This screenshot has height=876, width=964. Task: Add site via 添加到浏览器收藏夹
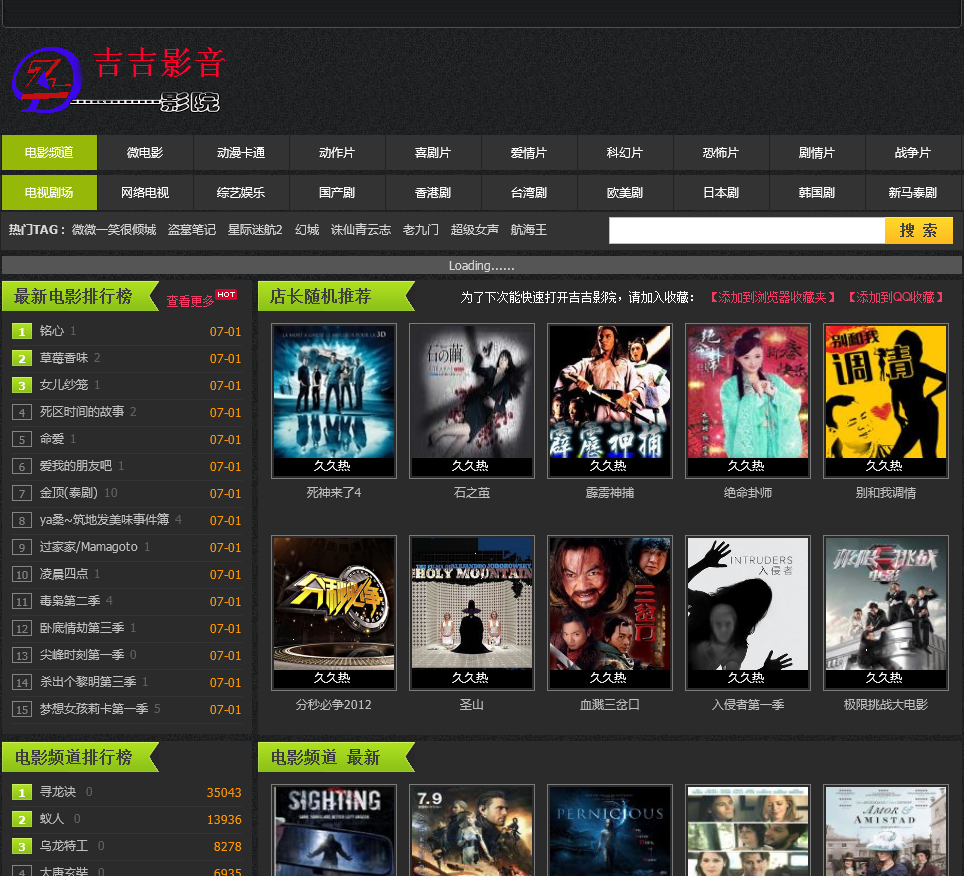click(773, 298)
